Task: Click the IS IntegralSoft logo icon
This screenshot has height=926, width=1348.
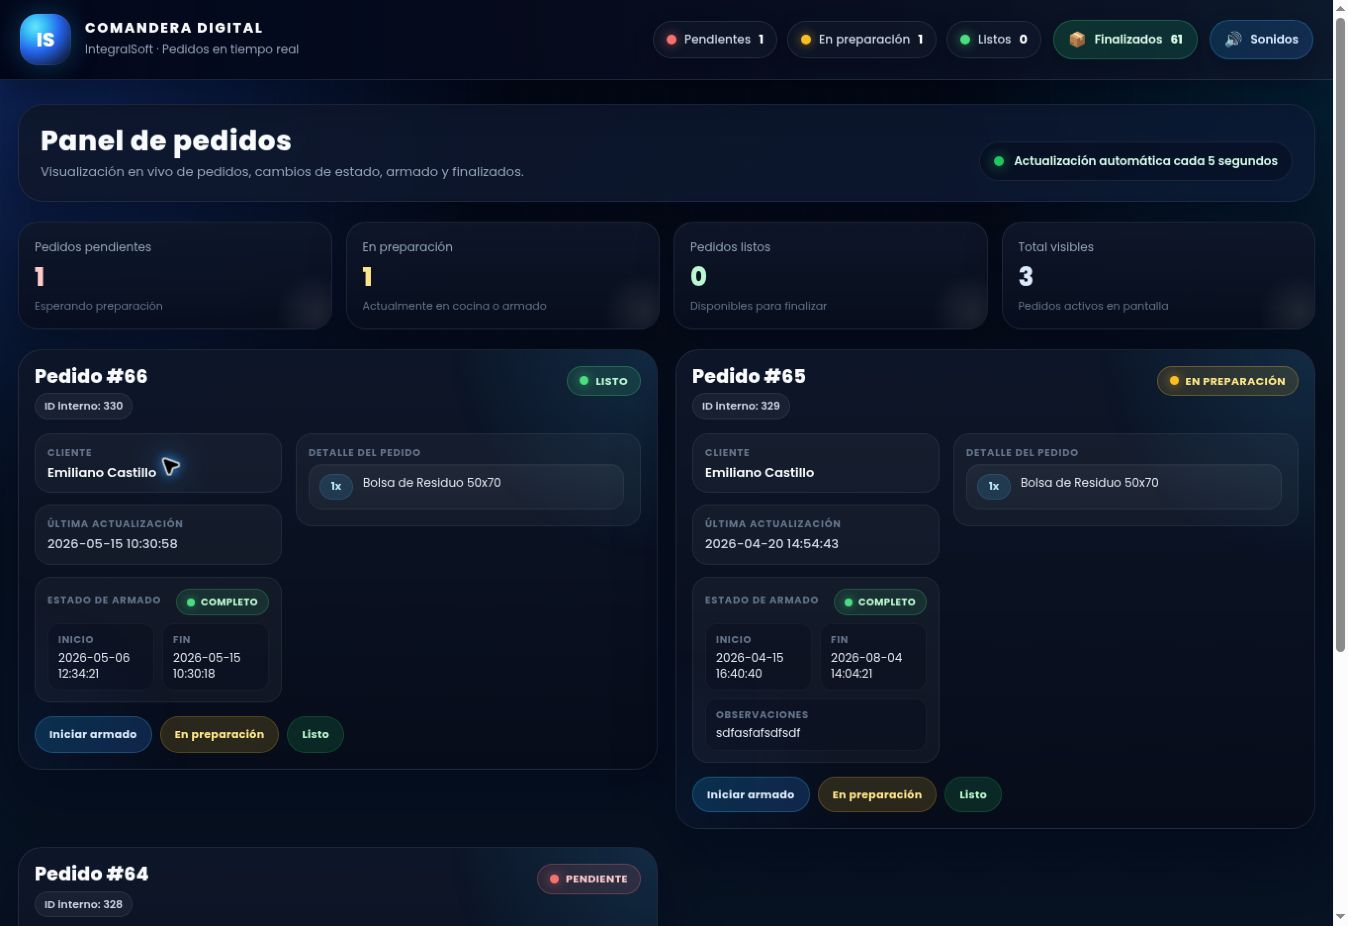Action: click(x=45, y=40)
